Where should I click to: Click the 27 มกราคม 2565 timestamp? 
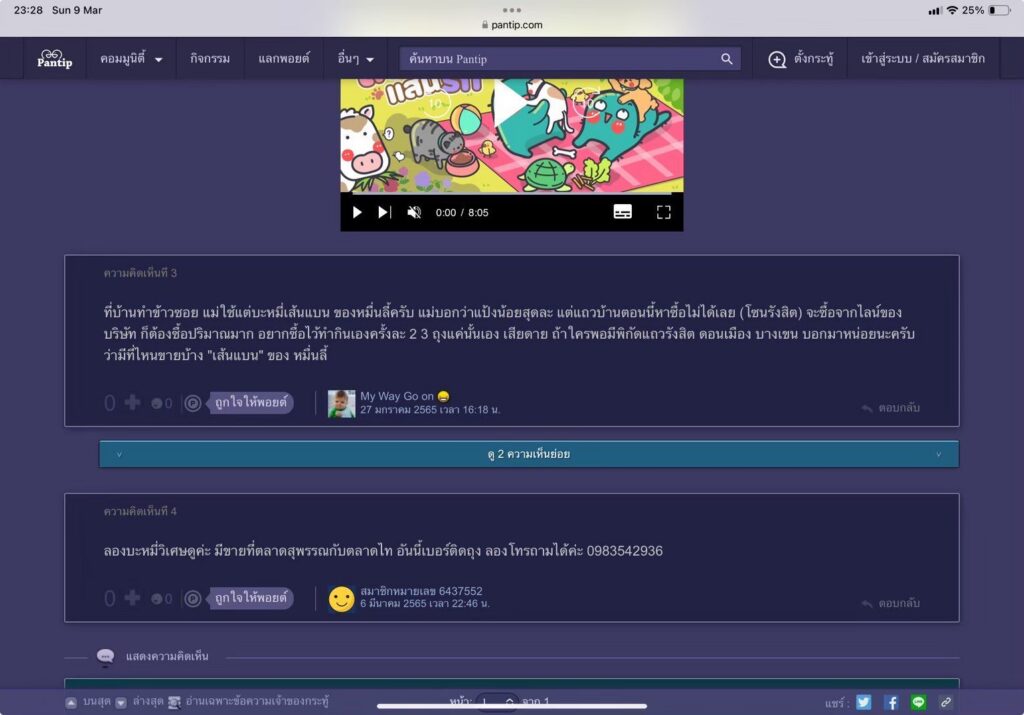coord(430,410)
